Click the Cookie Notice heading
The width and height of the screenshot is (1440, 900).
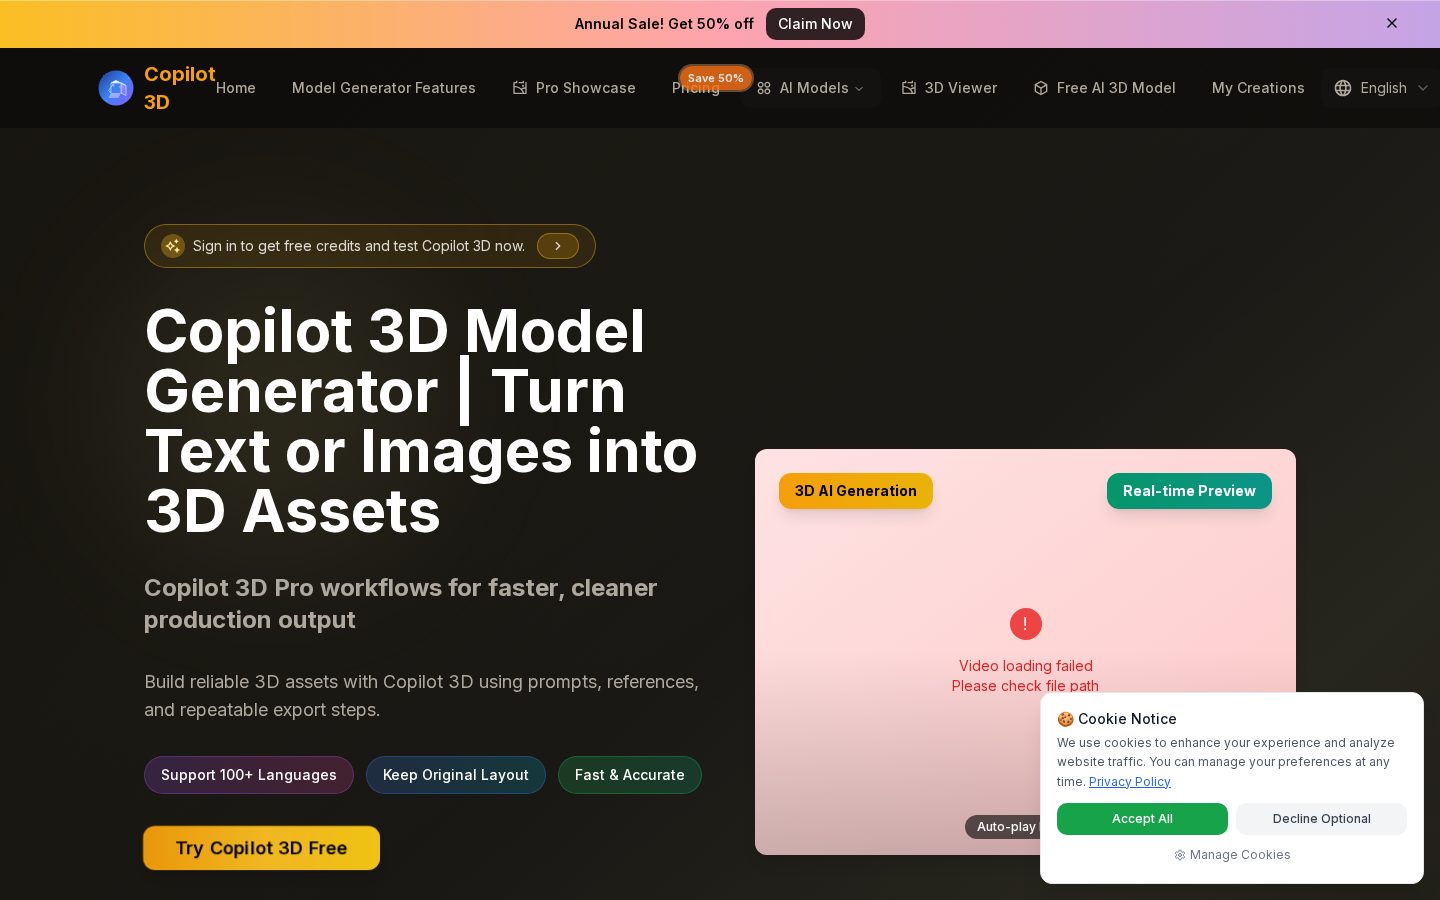click(1117, 719)
